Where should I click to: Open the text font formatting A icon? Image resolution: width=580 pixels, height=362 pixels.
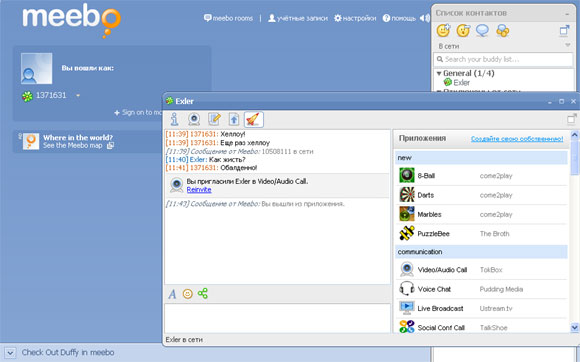(172, 294)
